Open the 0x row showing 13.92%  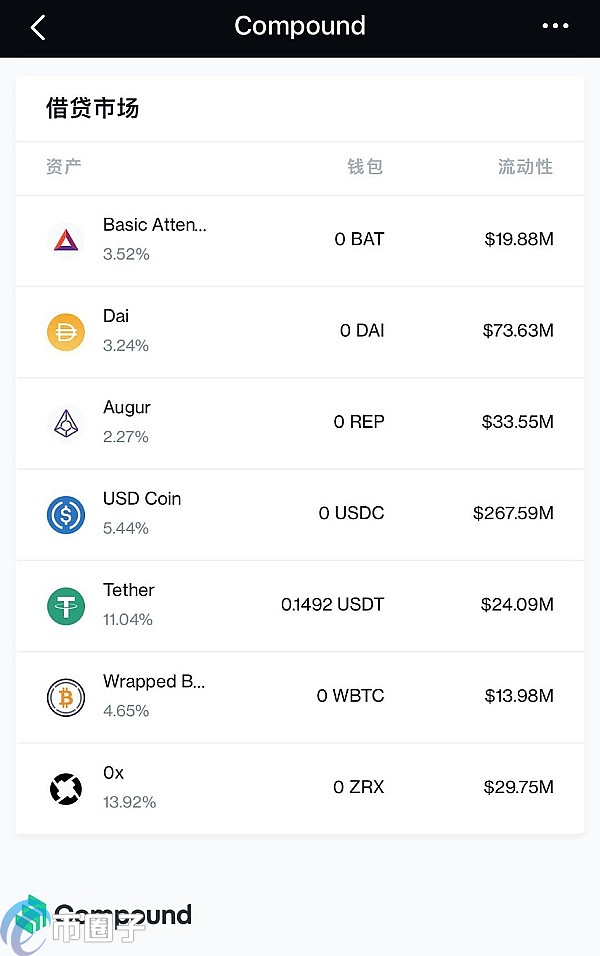pos(300,788)
